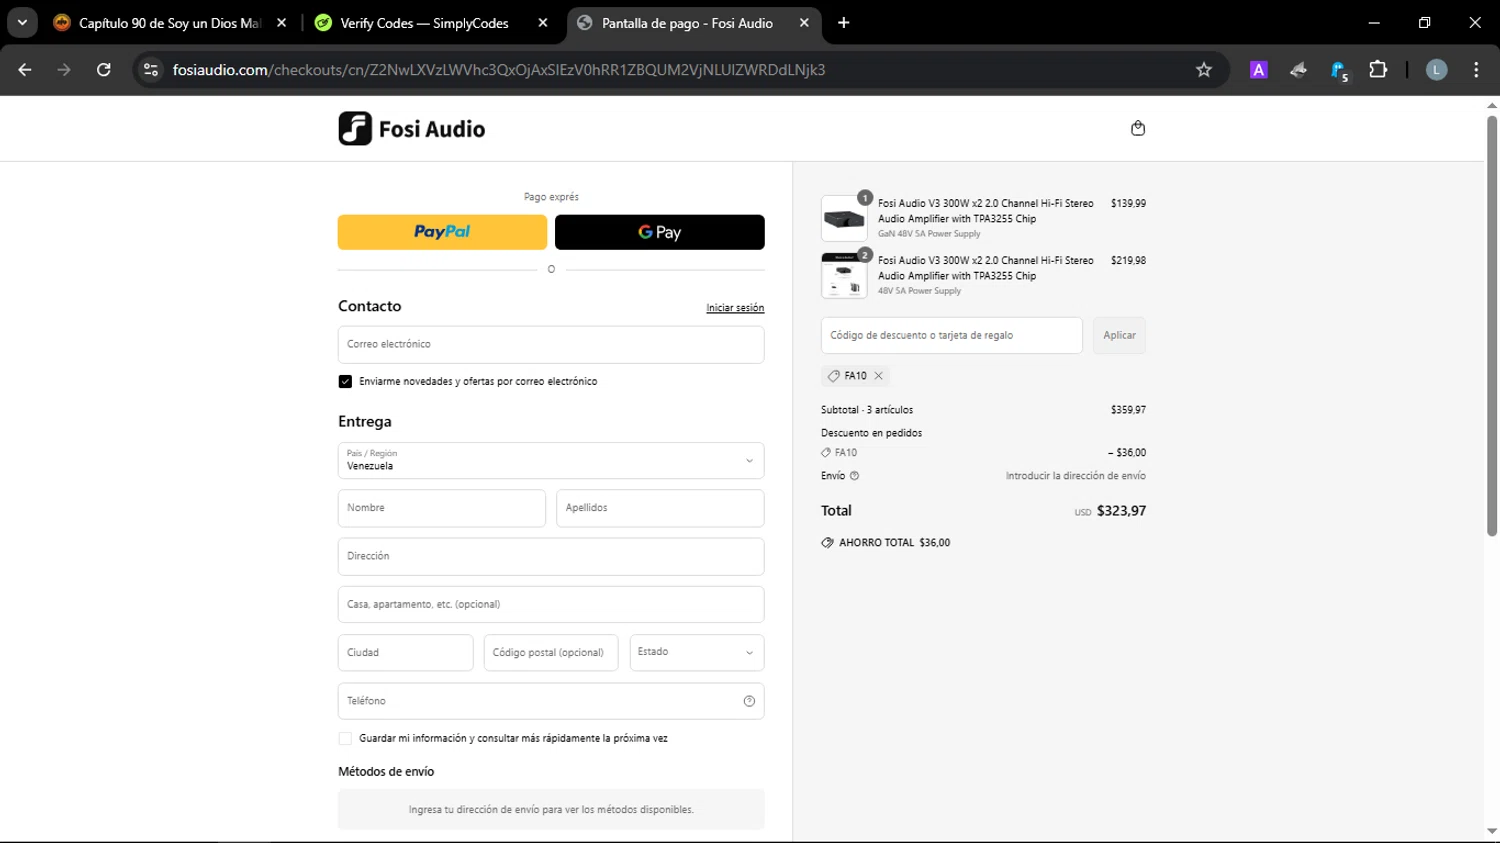Click the Iniciar sesión link
Viewport: 1500px width, 843px height.
click(x=735, y=308)
